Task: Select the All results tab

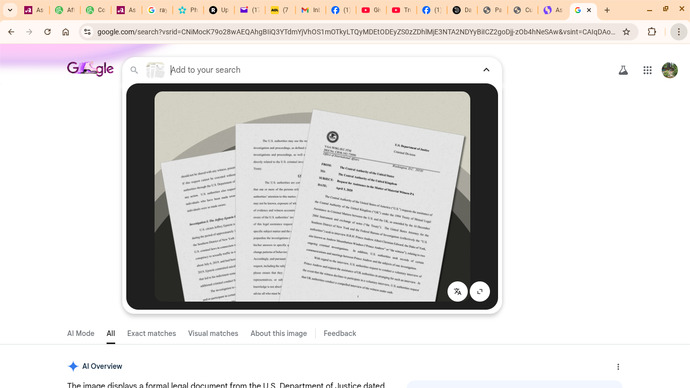Action: click(x=110, y=333)
